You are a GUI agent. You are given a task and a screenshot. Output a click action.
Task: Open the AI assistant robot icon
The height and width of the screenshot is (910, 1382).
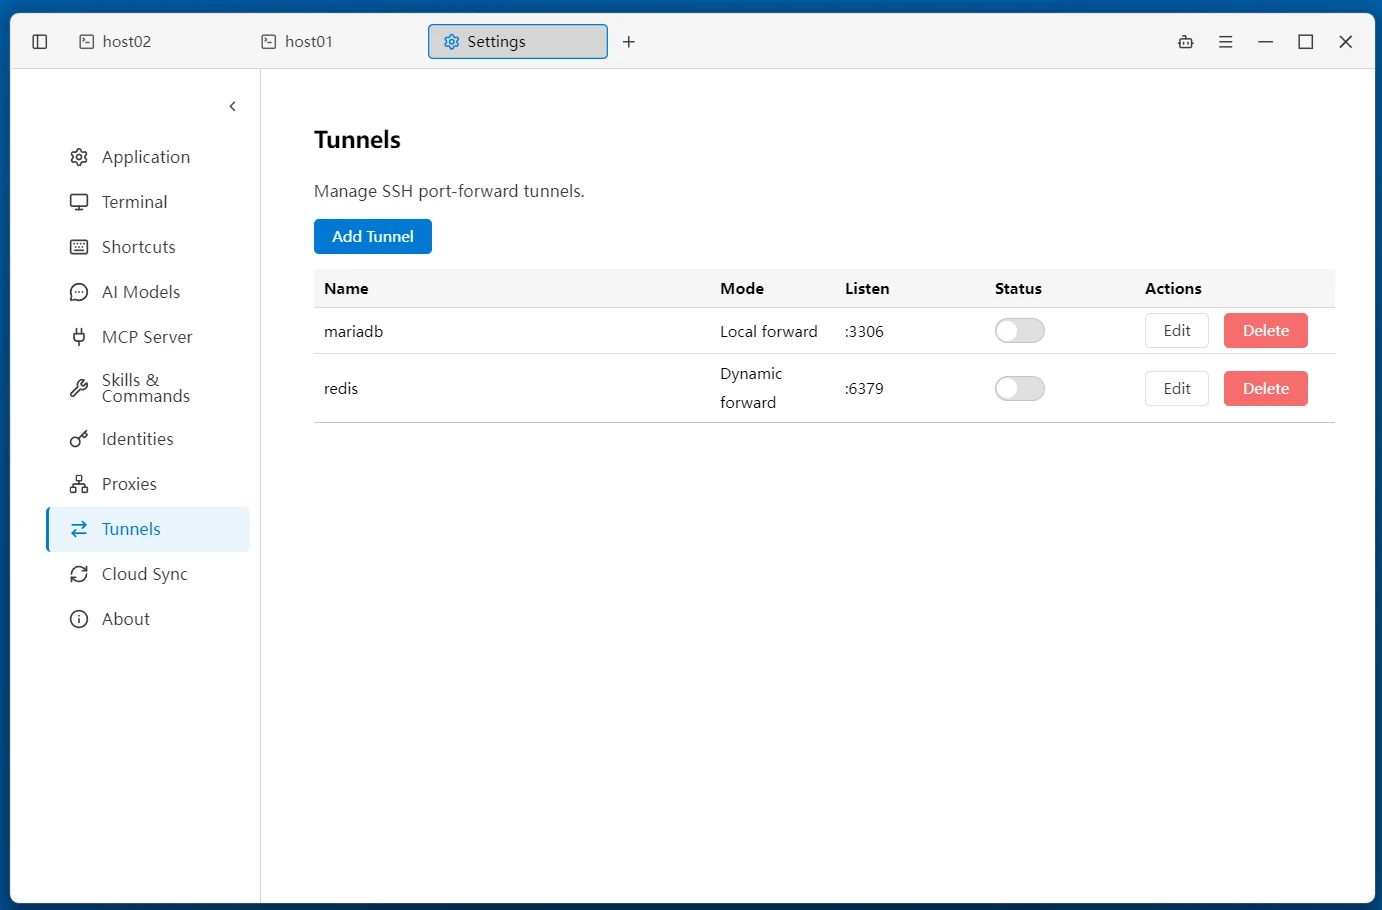pyautogui.click(x=1186, y=42)
